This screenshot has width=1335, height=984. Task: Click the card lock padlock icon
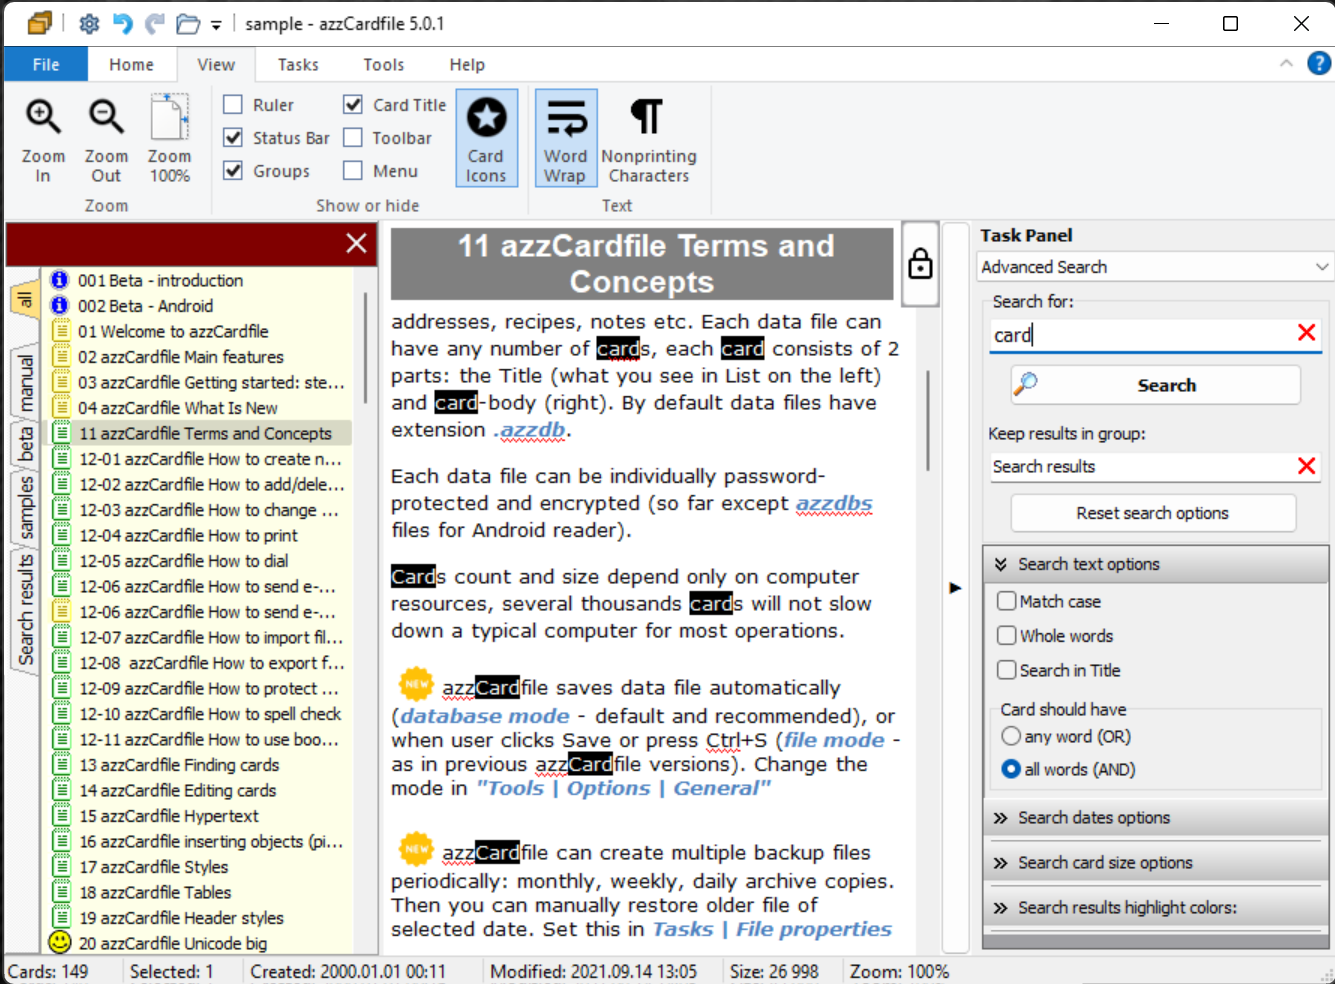(x=920, y=264)
